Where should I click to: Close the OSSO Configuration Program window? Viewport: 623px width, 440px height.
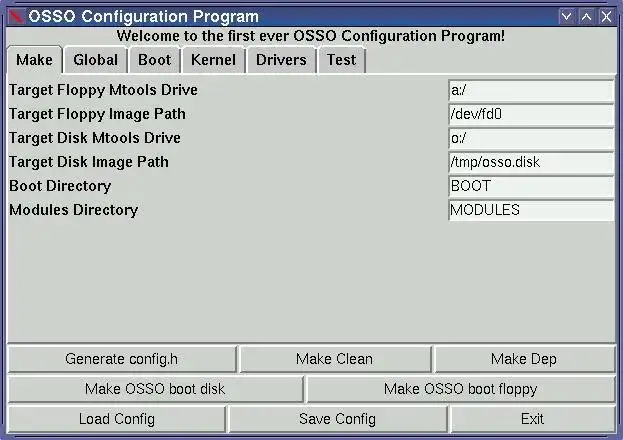pyautogui.click(x=606, y=17)
